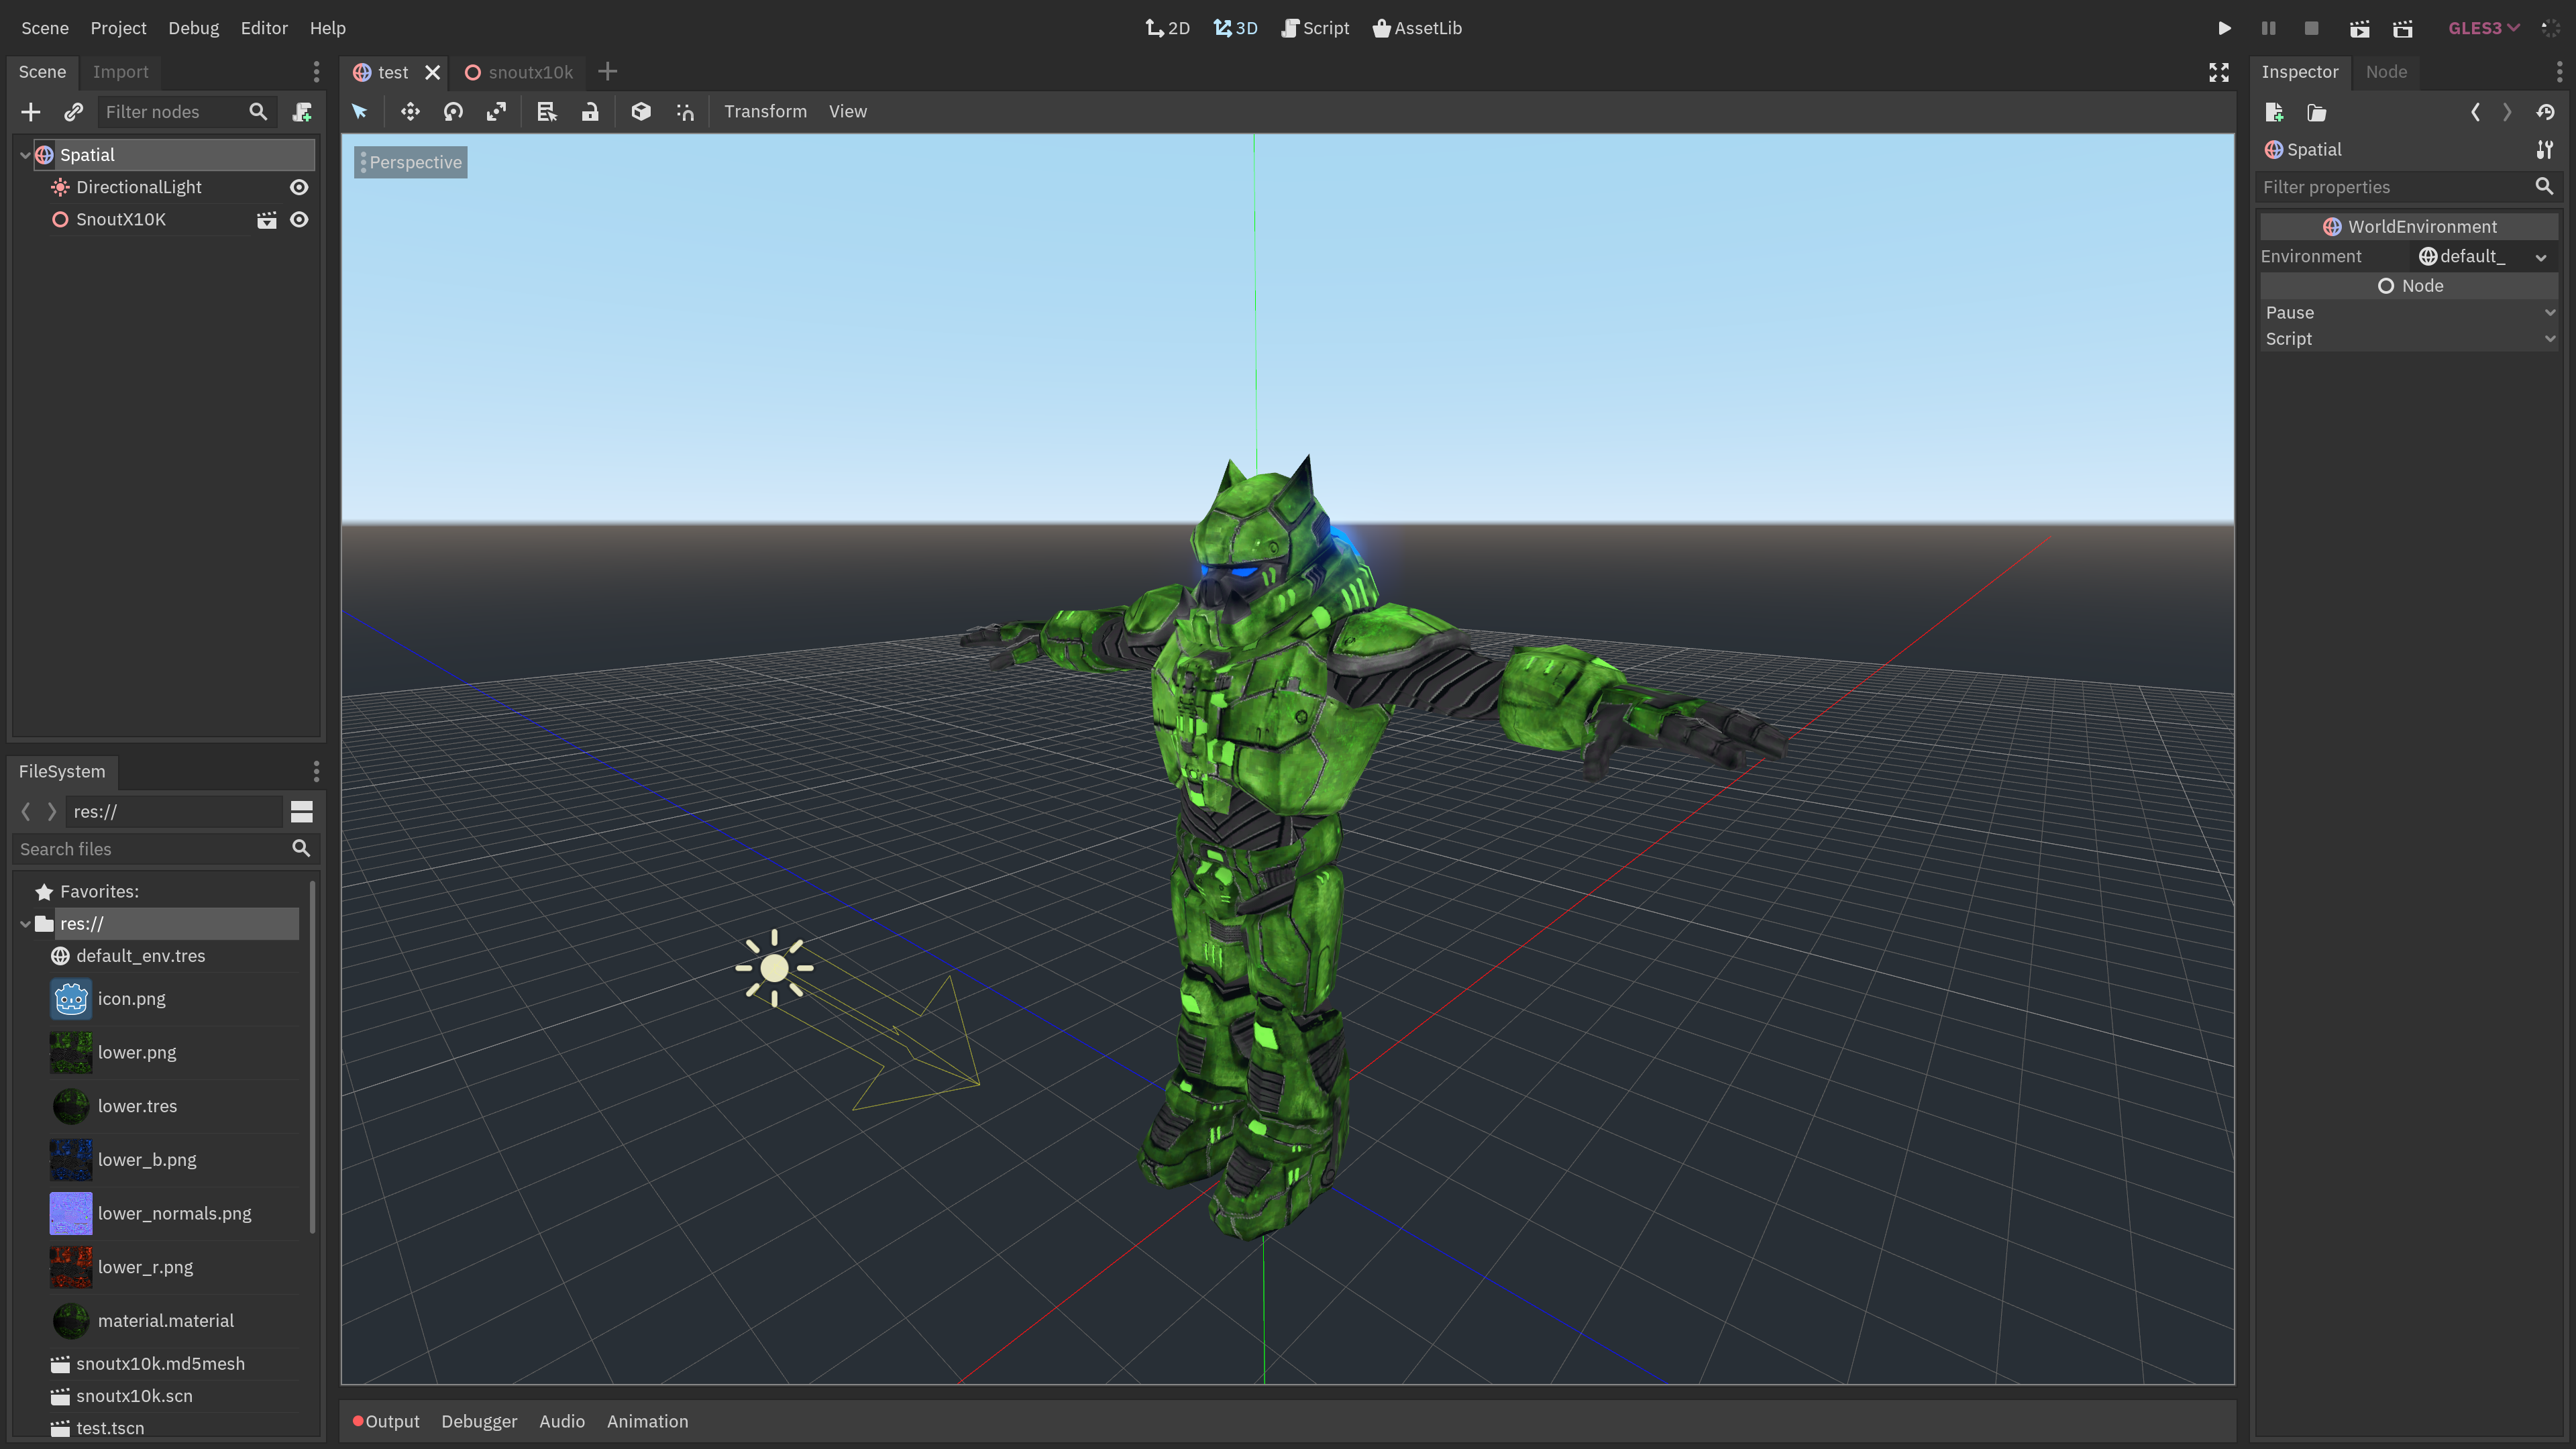This screenshot has height=1449, width=2576.
Task: Toggle distraction-free mode in the viewport corner
Action: (2218, 72)
